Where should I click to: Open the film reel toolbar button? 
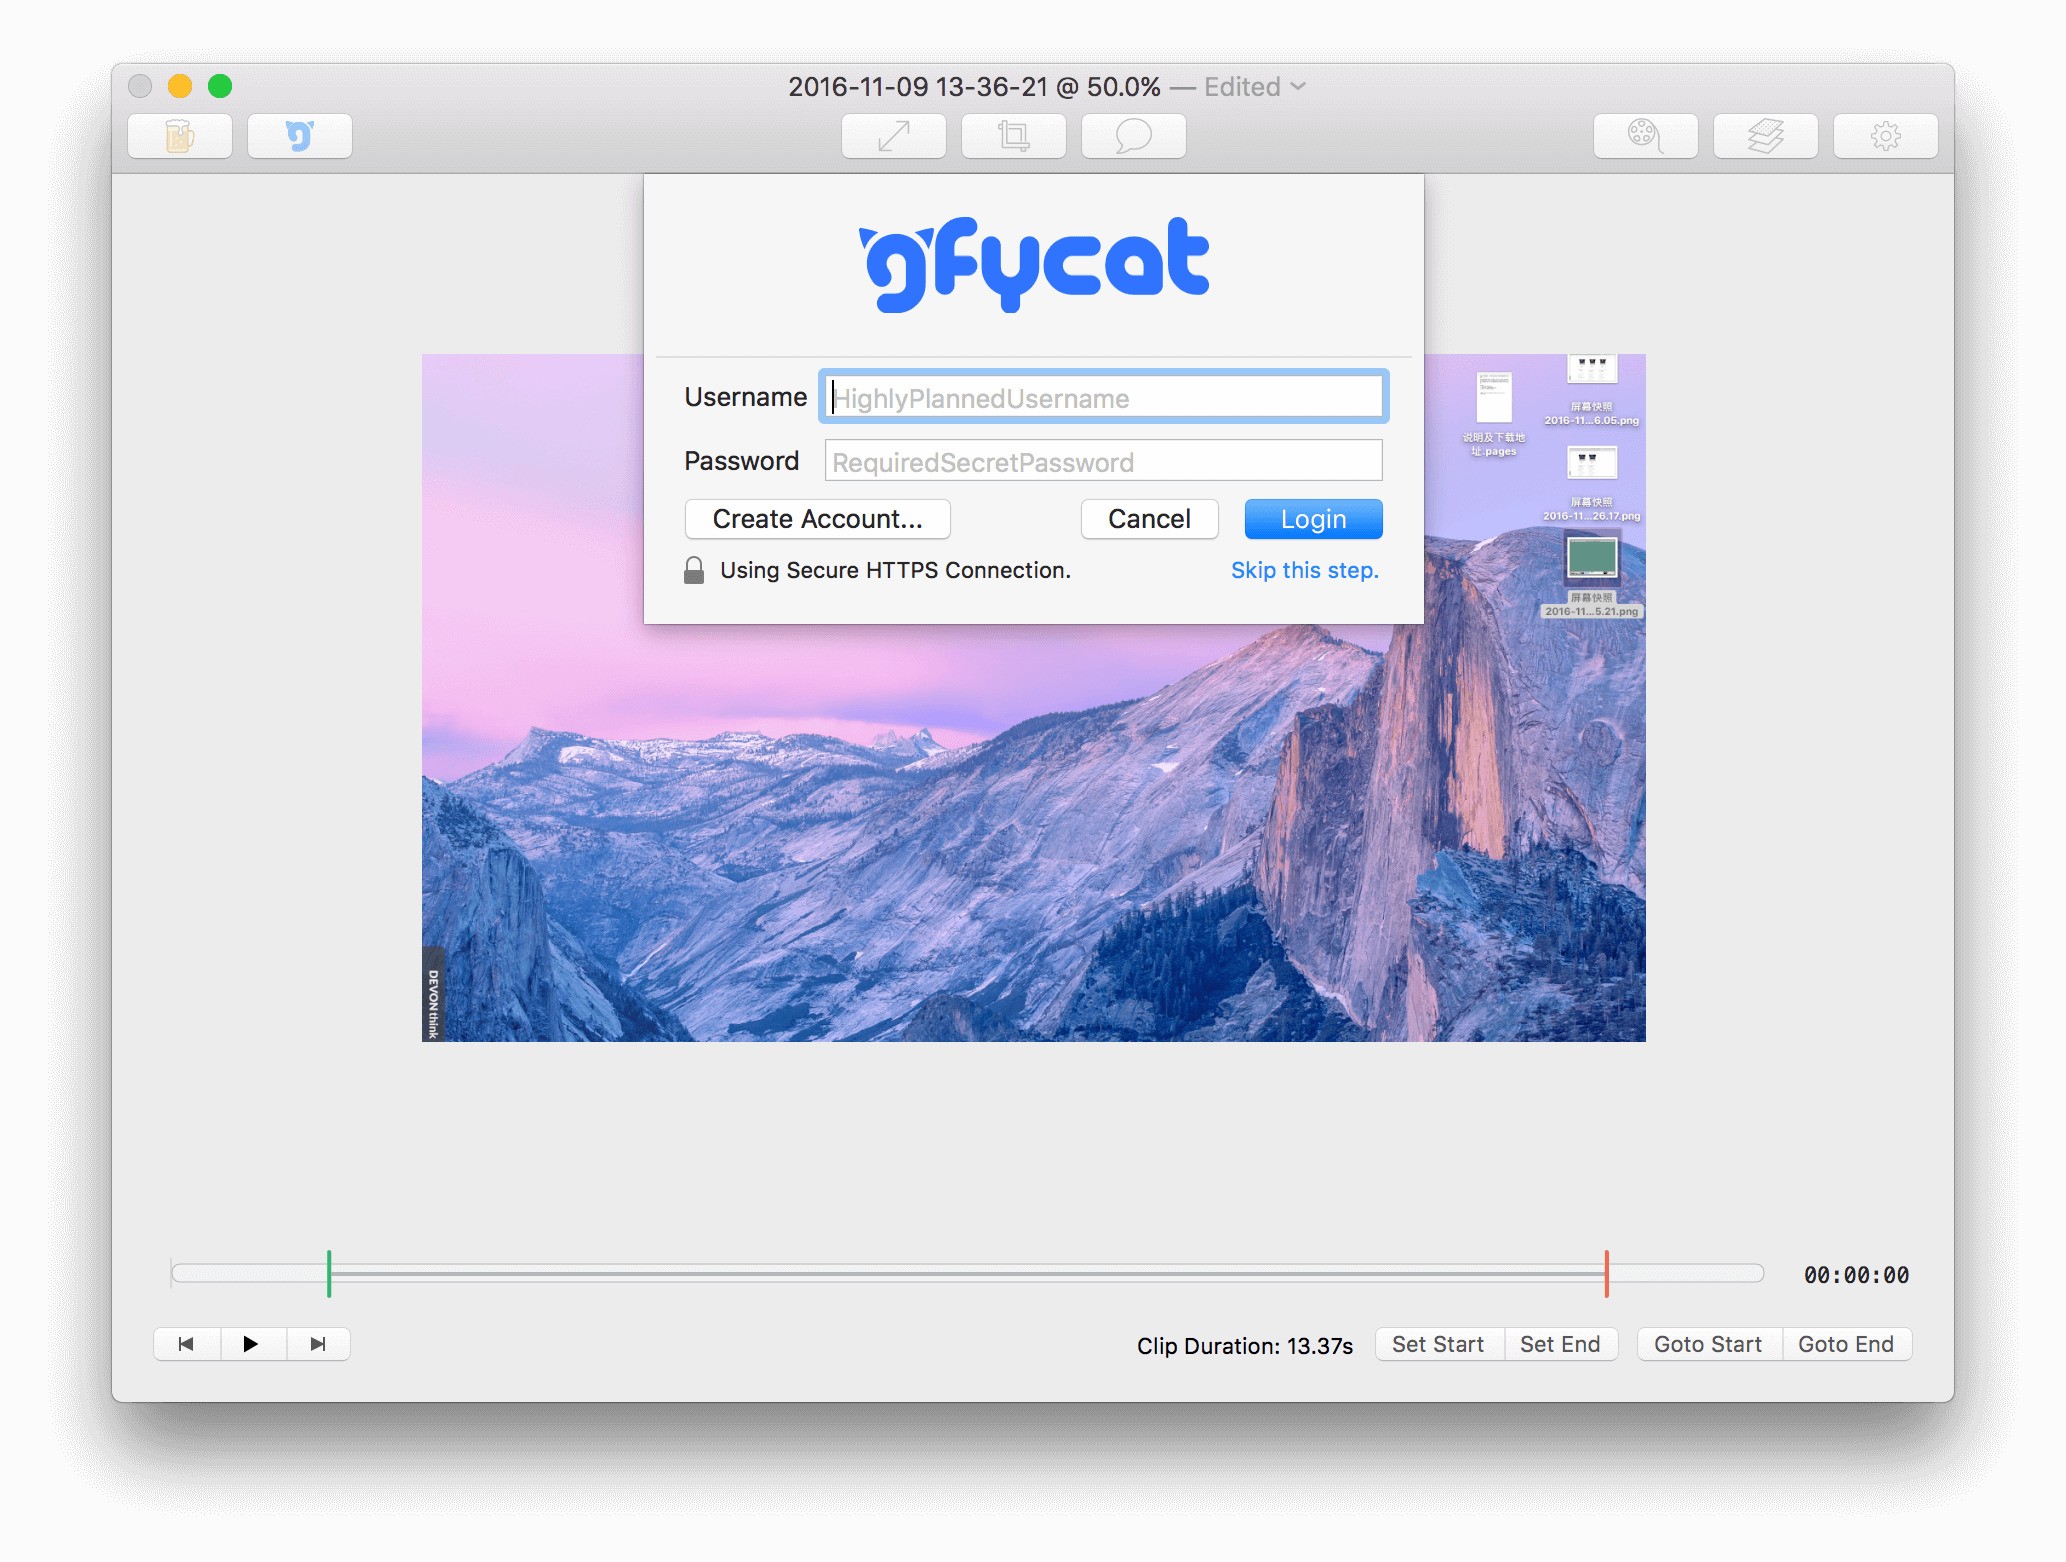click(1646, 136)
